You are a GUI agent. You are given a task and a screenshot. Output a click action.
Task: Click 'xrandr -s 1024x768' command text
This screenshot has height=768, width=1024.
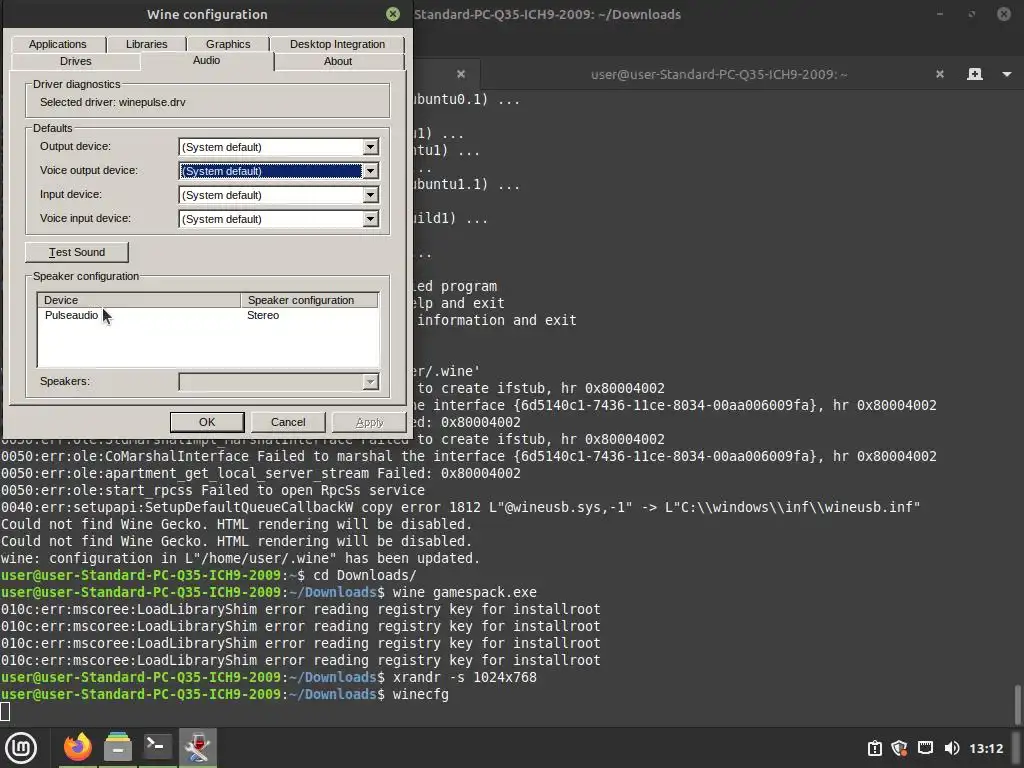click(464, 677)
